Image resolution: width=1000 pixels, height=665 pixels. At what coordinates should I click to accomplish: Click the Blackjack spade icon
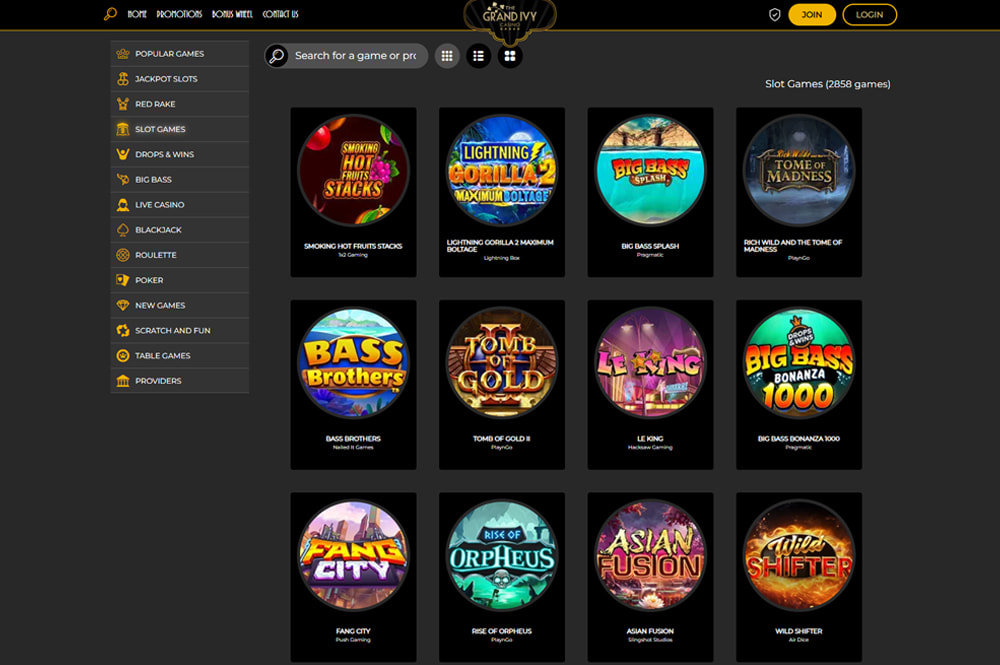(123, 230)
